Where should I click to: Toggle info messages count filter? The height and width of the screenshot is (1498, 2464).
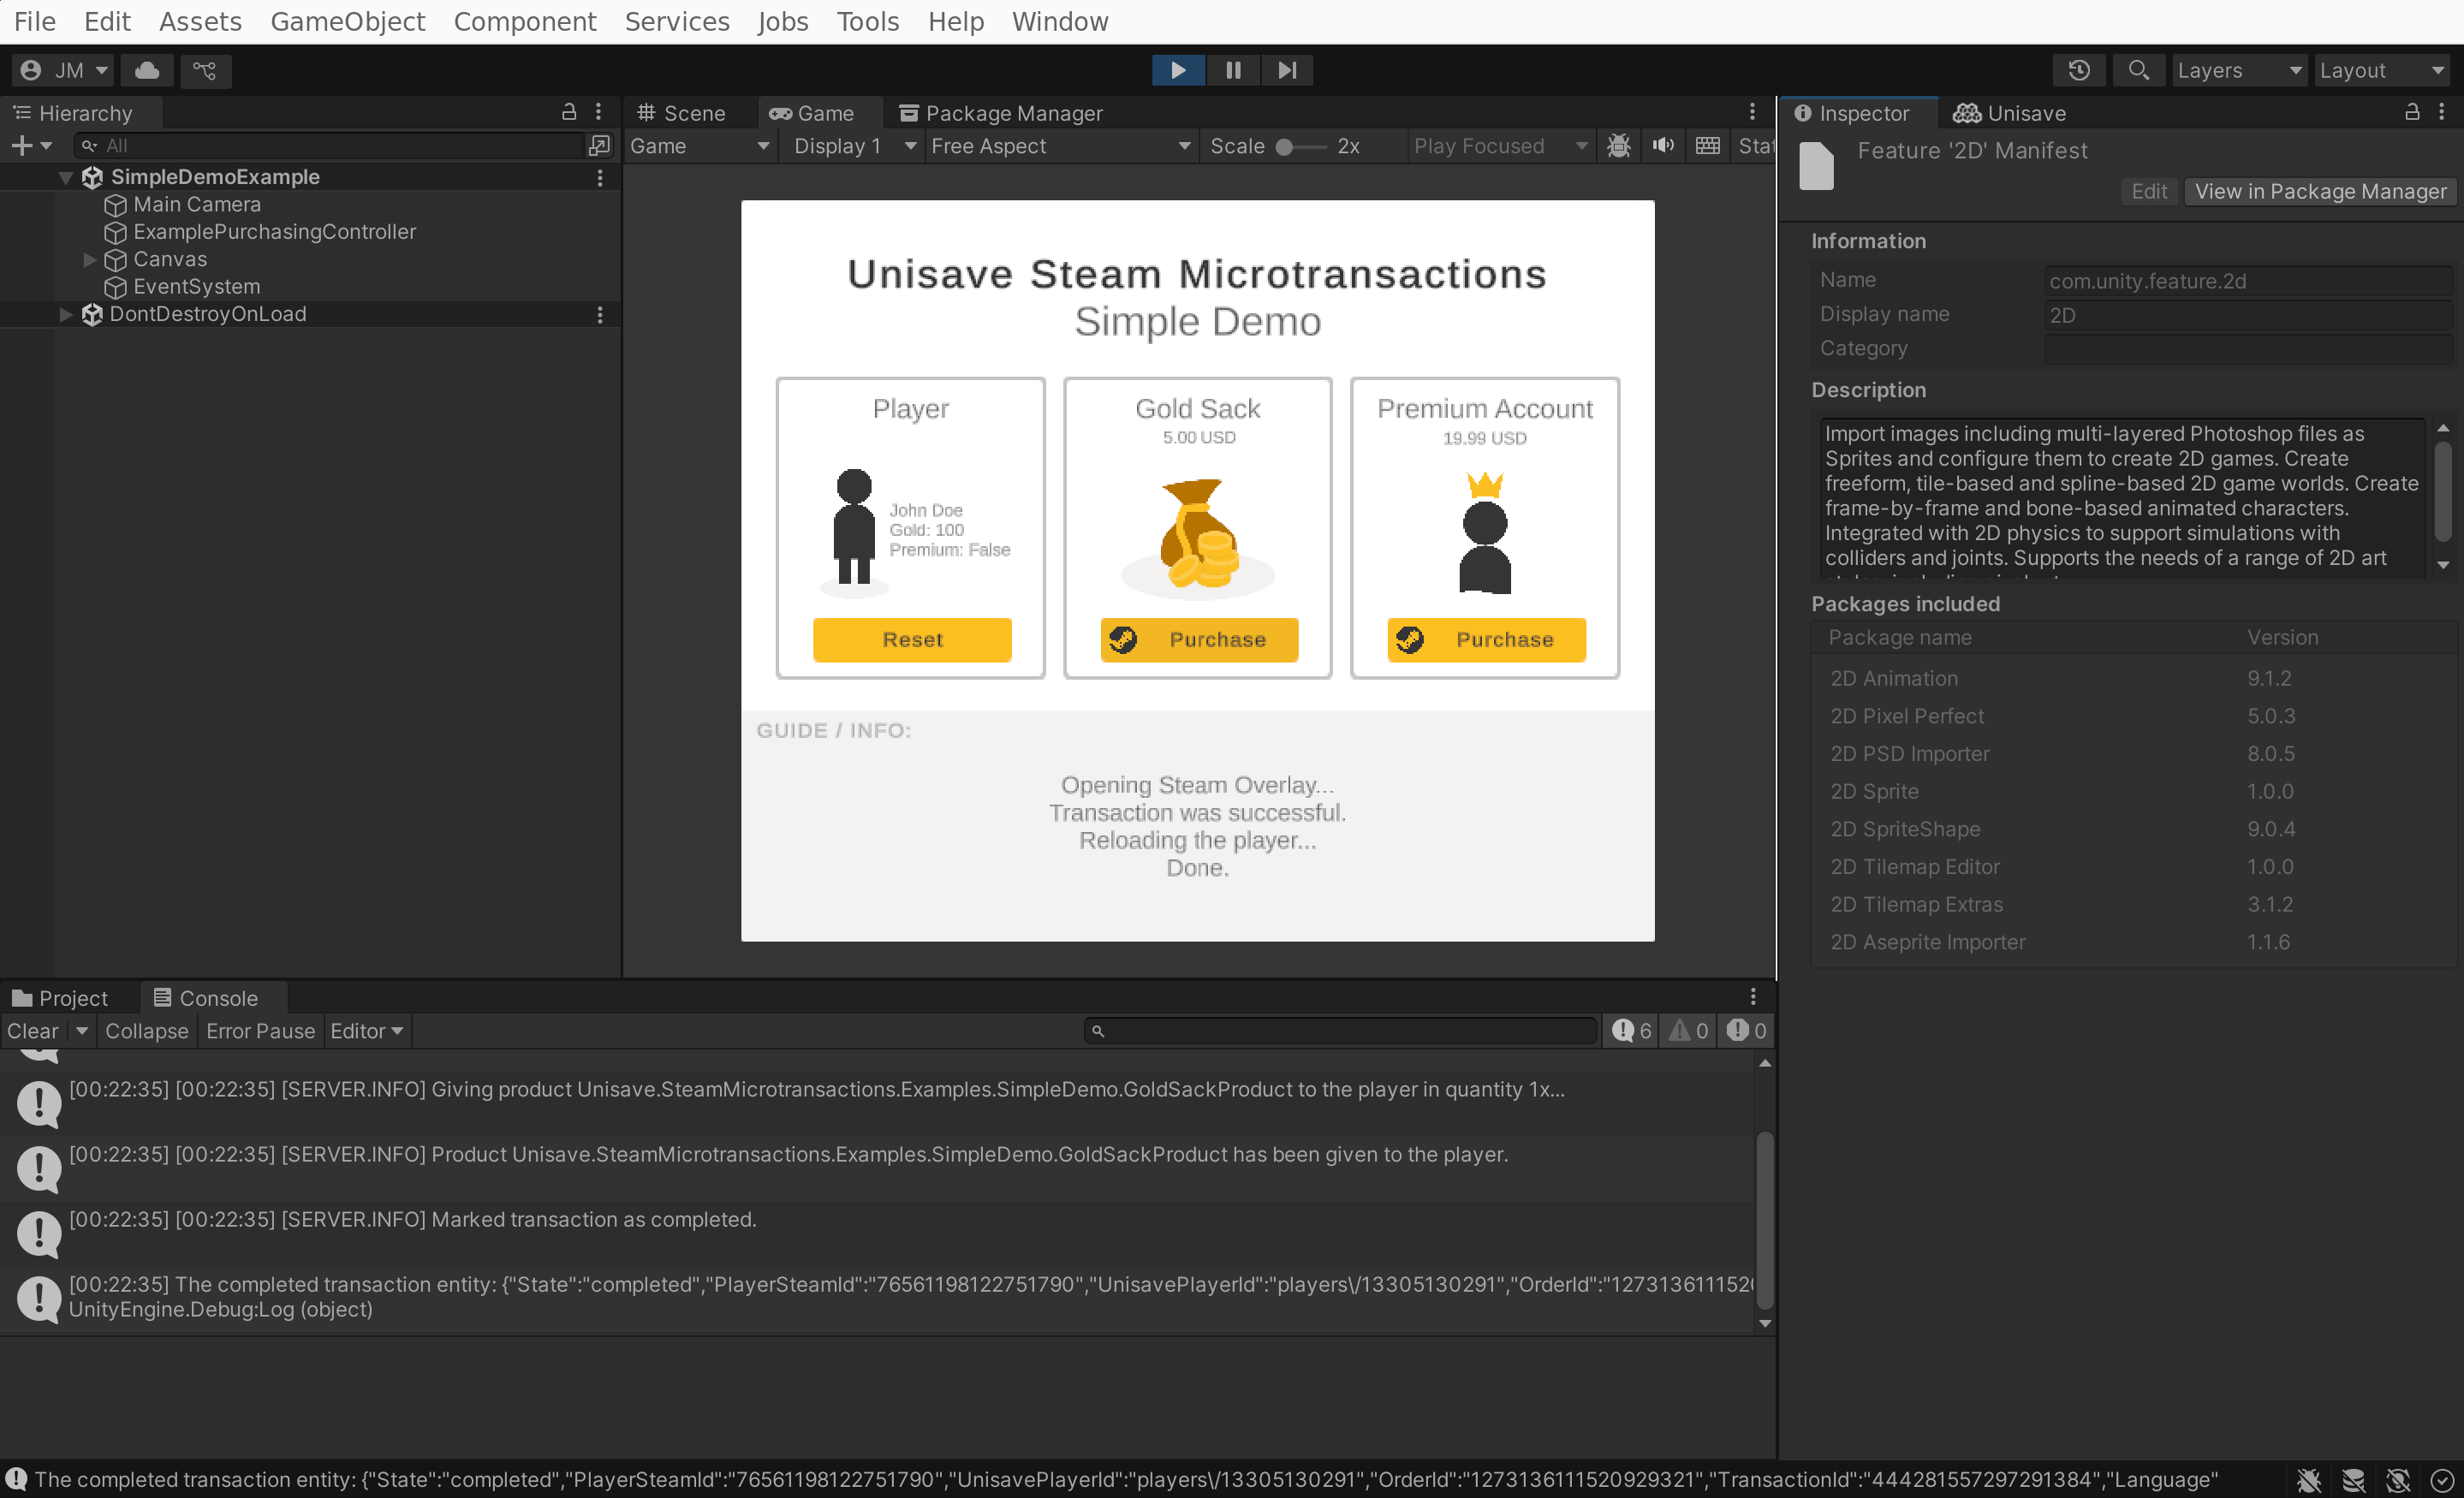click(1632, 1031)
